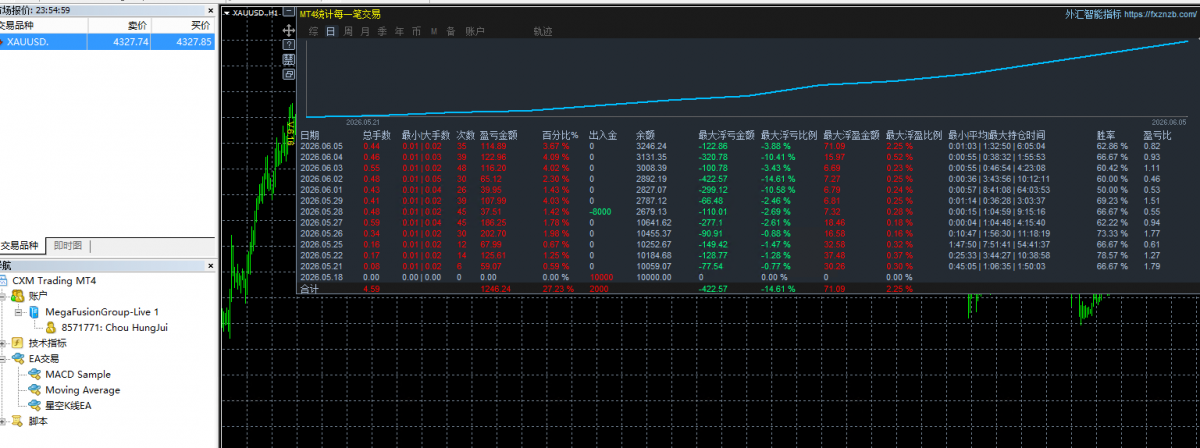The height and width of the screenshot is (448, 1200).
Task: Toggle the 月 monthly statistics view
Action: (365, 31)
